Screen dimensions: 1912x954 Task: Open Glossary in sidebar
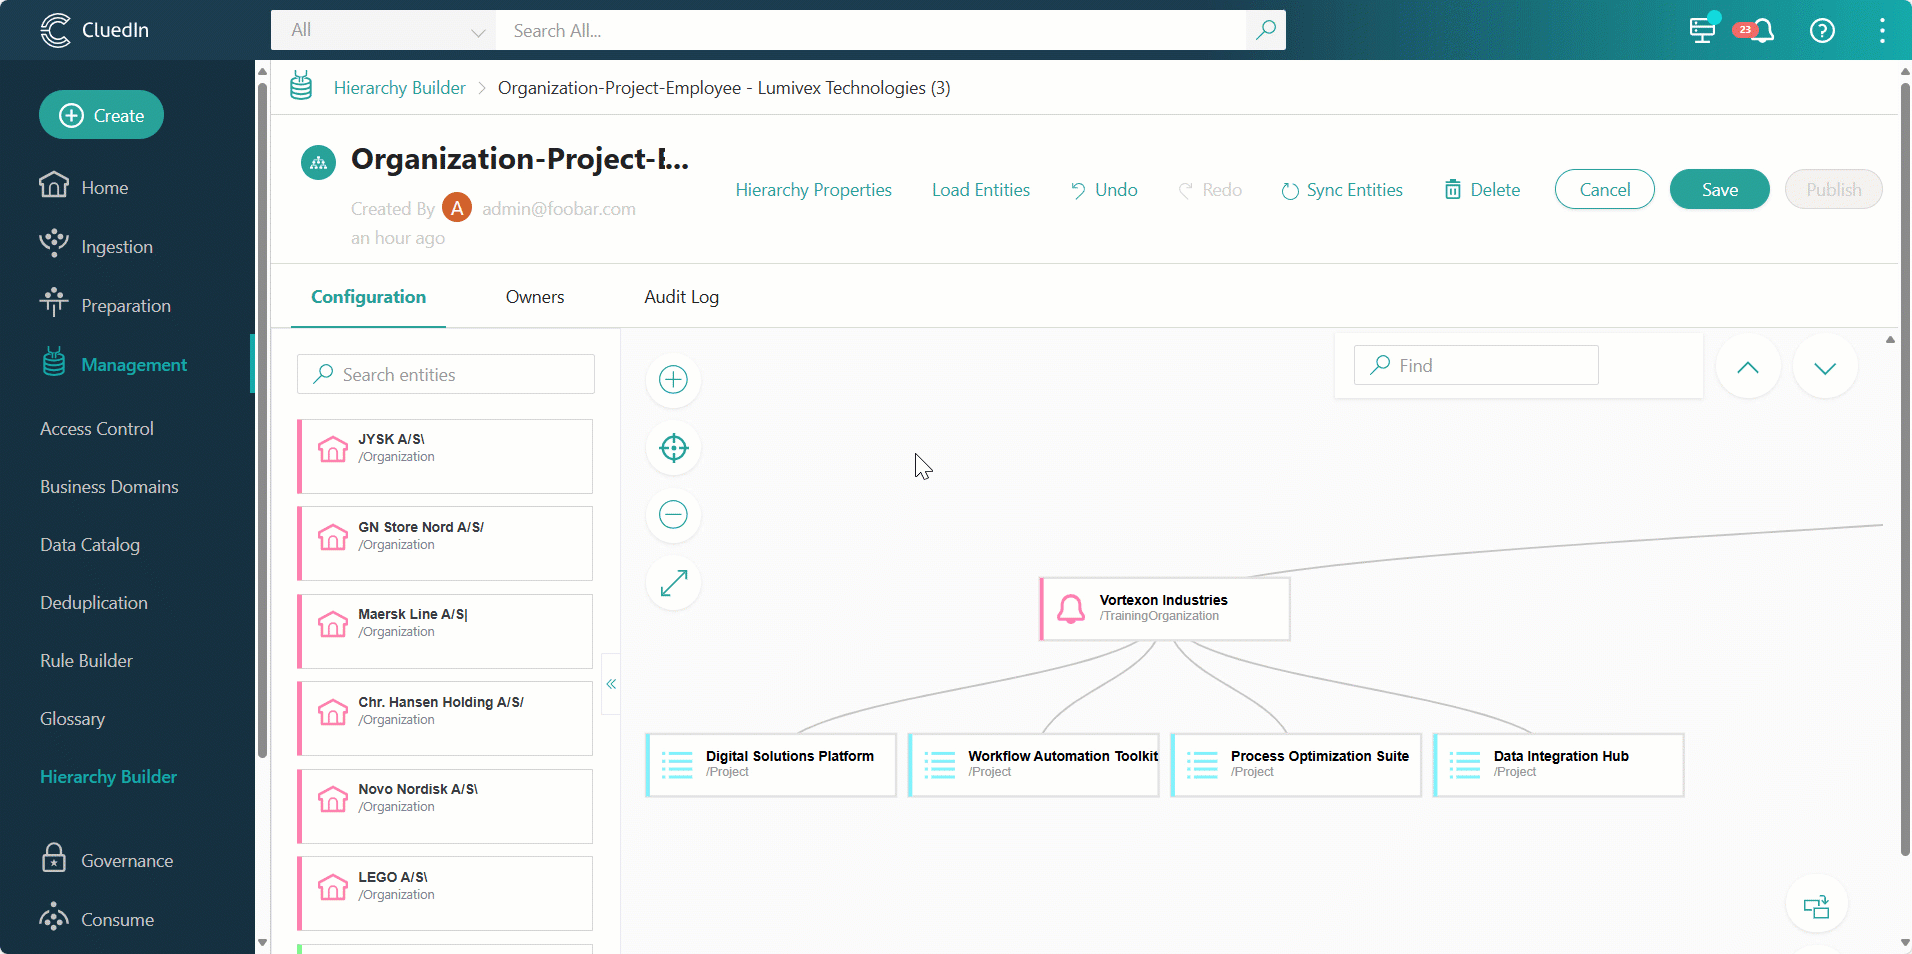[x=72, y=718]
